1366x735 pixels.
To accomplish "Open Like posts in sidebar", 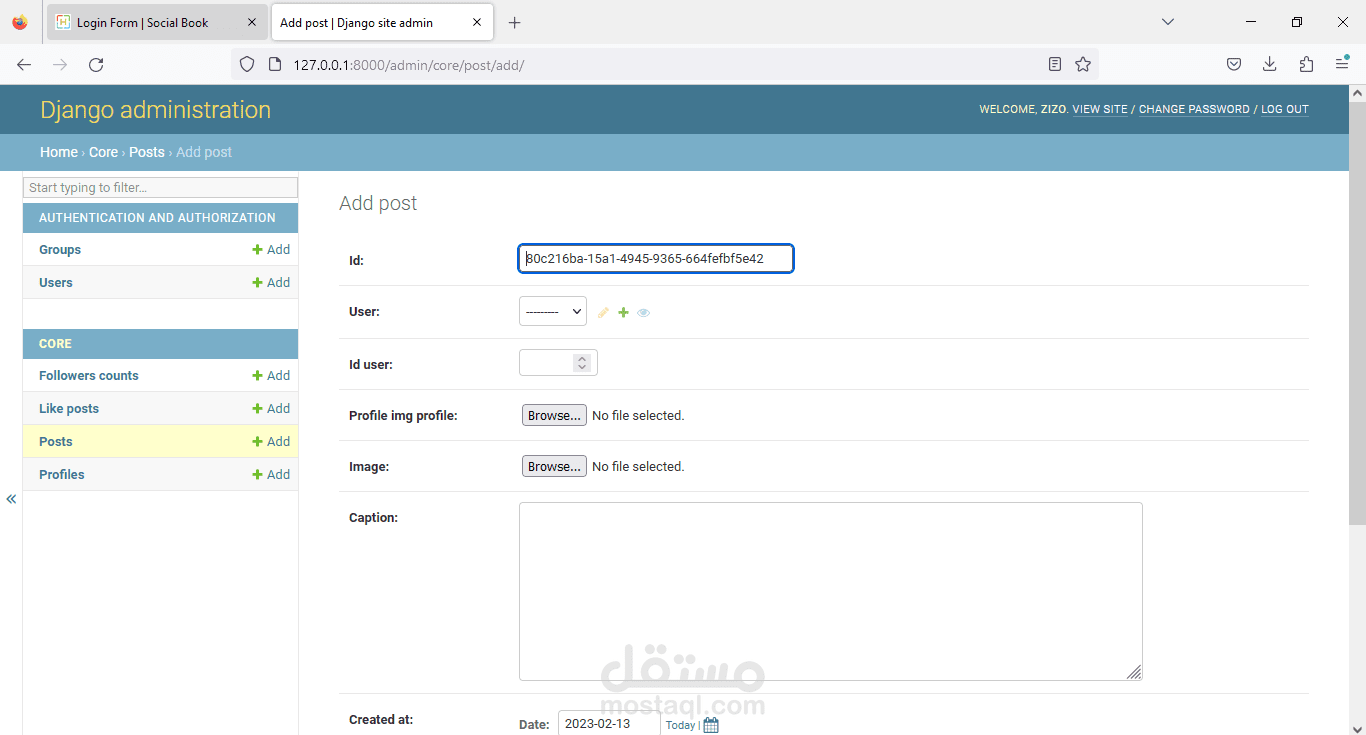I will pyautogui.click(x=69, y=409).
